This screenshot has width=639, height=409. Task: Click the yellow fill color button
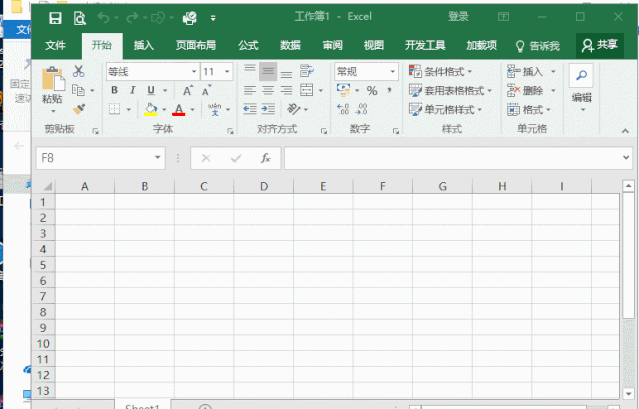click(x=151, y=109)
